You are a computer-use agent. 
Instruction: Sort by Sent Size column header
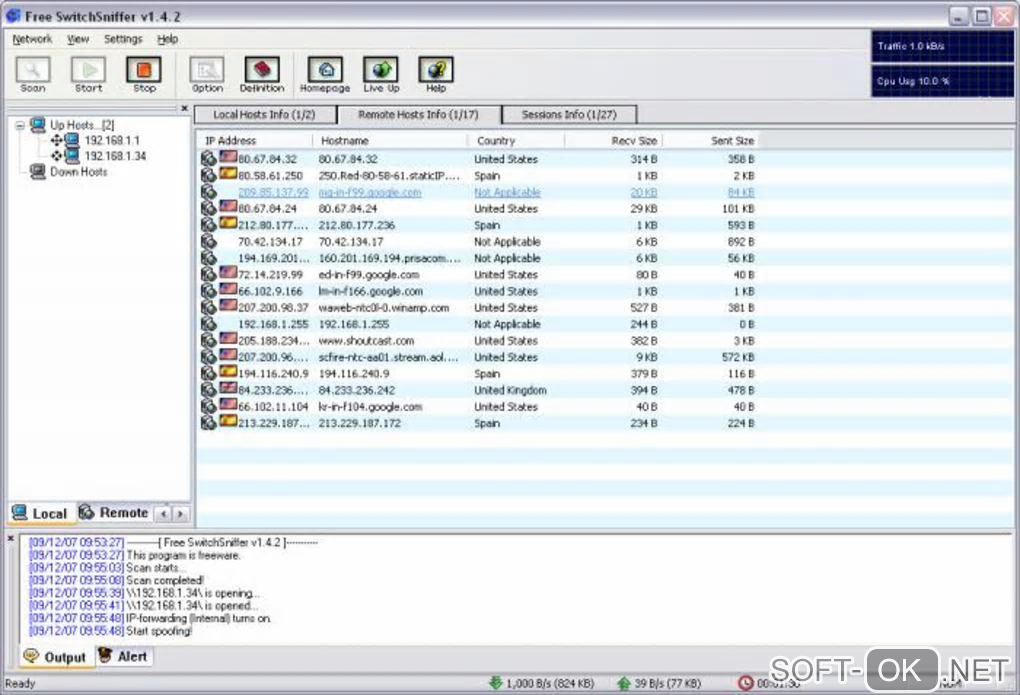[710, 141]
